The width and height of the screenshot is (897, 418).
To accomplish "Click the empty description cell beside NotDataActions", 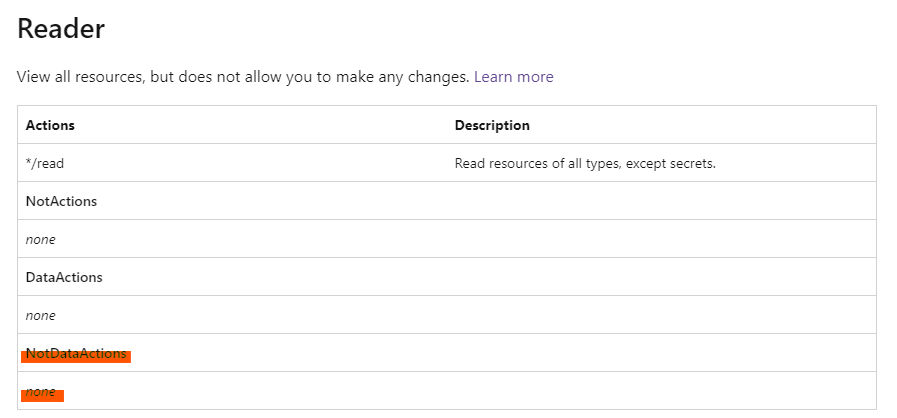I will pos(660,353).
